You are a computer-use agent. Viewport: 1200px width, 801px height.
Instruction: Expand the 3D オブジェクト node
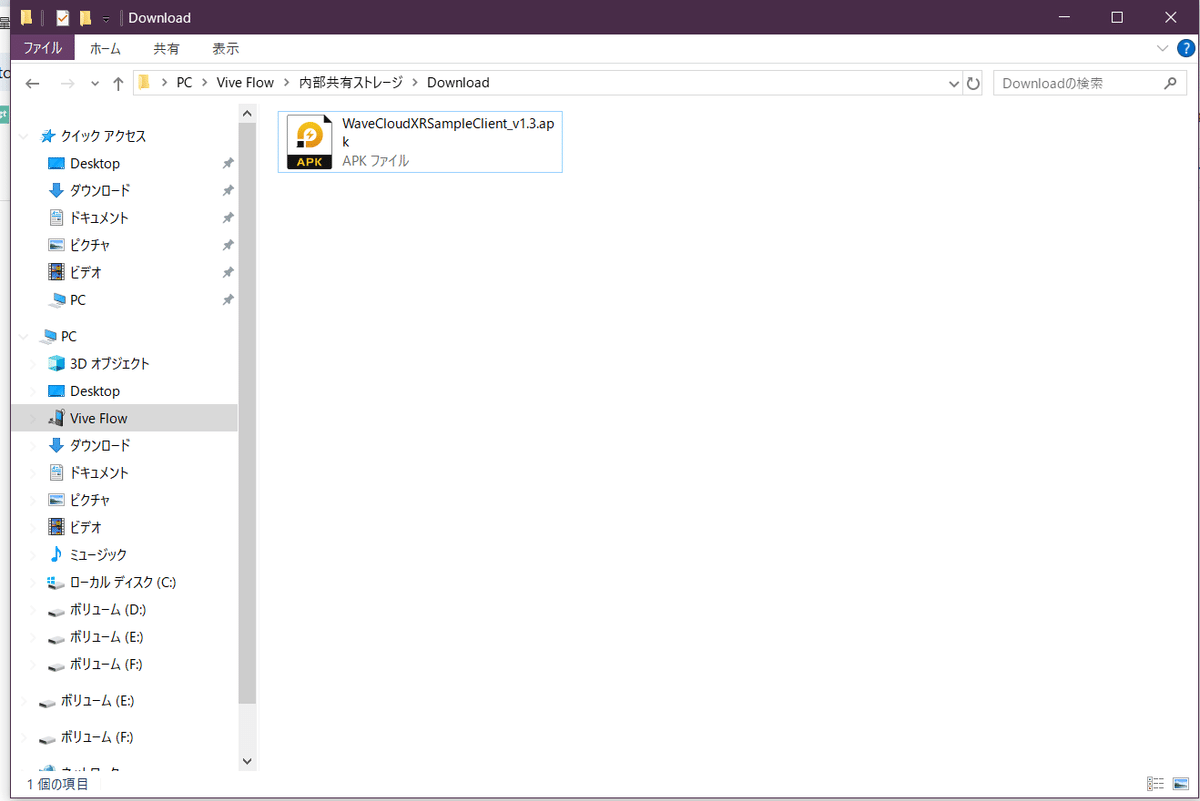(32, 364)
